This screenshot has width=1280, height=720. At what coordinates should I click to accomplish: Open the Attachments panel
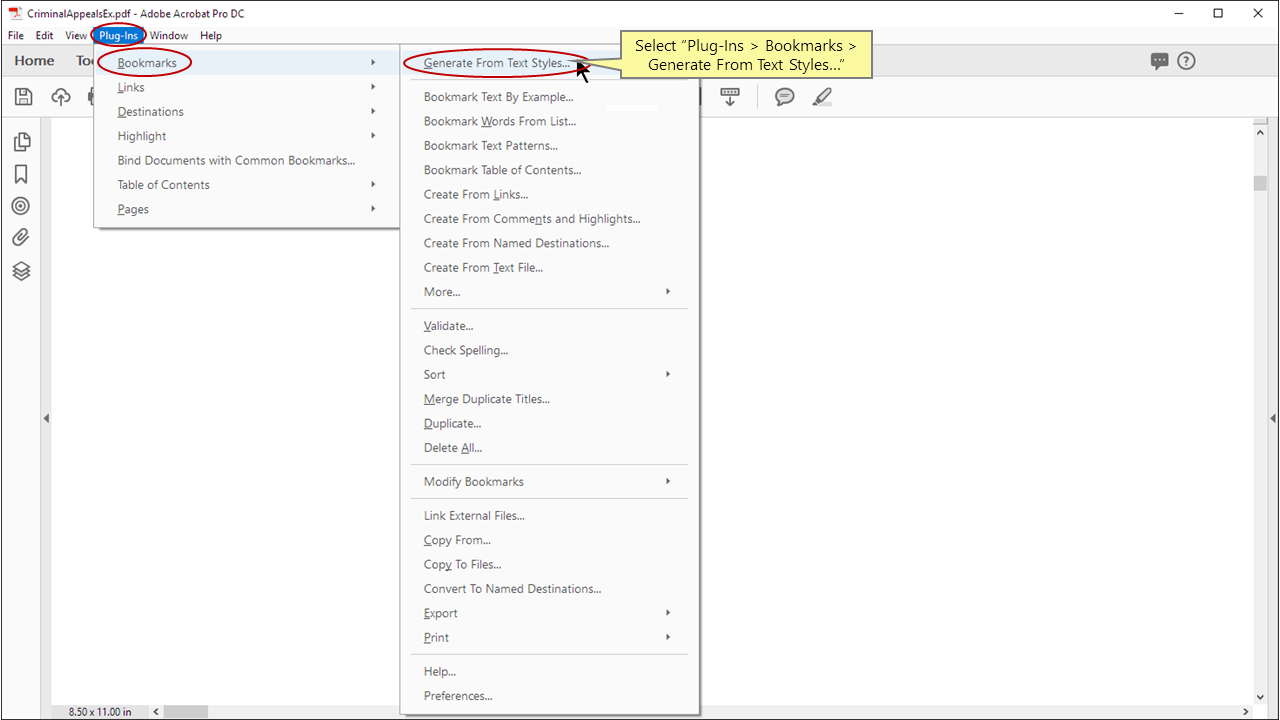(x=21, y=237)
